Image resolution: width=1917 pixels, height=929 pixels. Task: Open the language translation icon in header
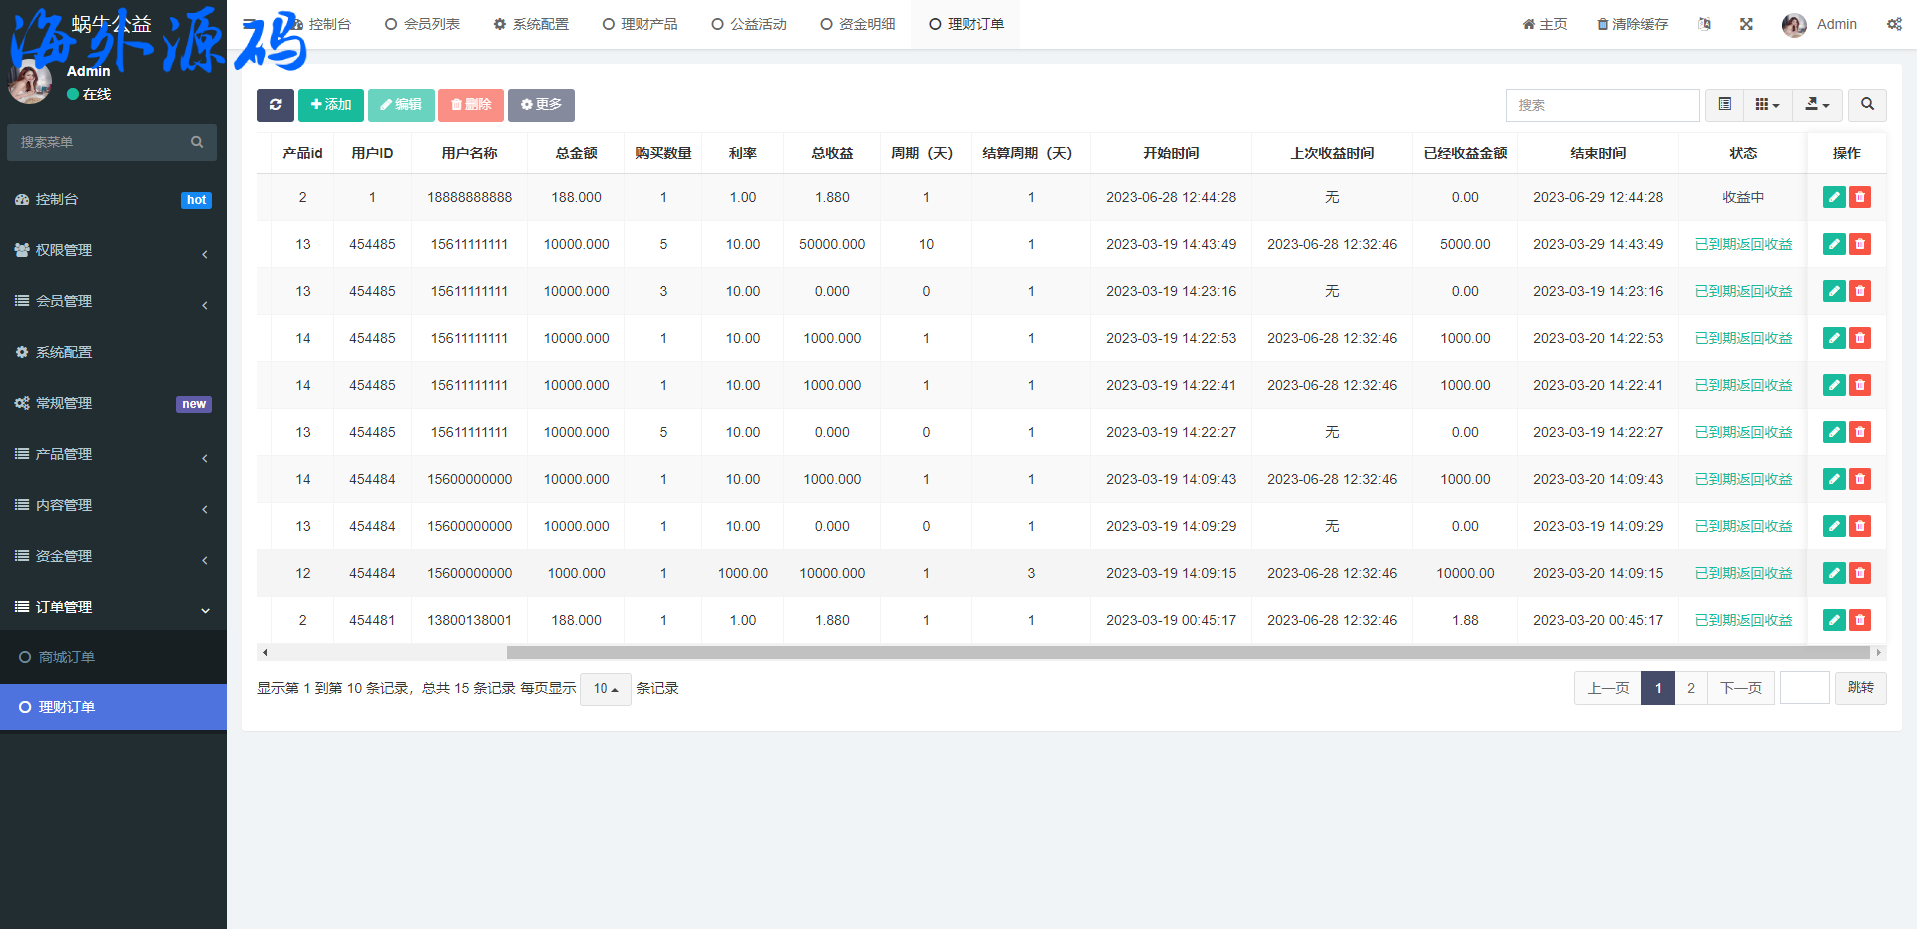pyautogui.click(x=1704, y=24)
